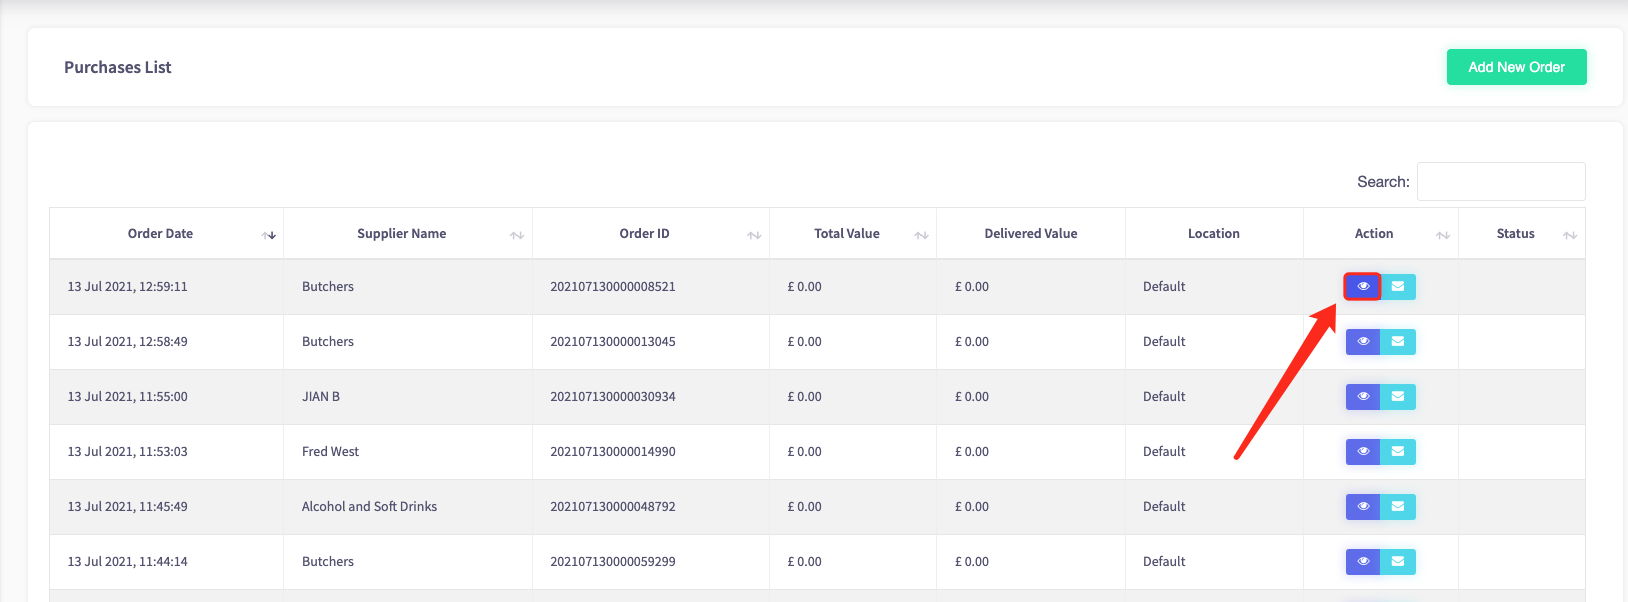Email order 202107130000059299 envelope icon
The height and width of the screenshot is (602, 1628).
1398,562
